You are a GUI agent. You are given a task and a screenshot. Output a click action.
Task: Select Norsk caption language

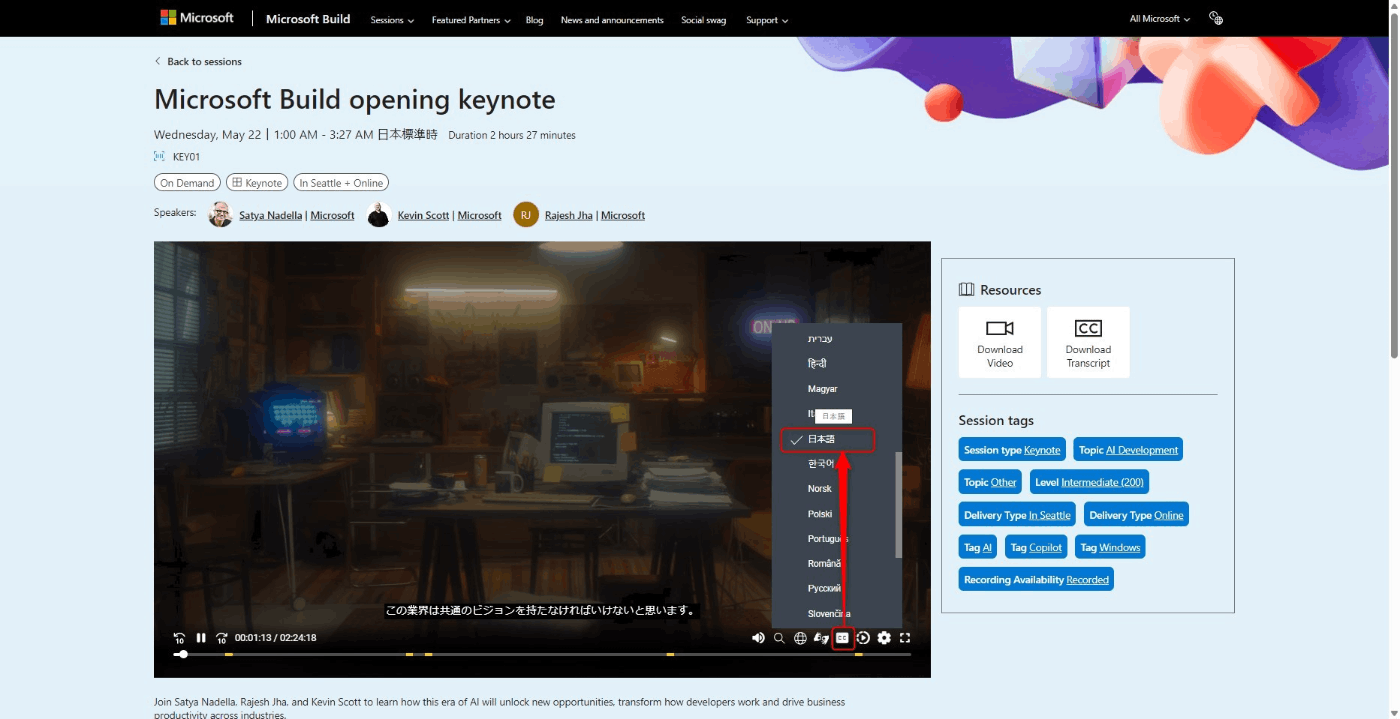(820, 489)
